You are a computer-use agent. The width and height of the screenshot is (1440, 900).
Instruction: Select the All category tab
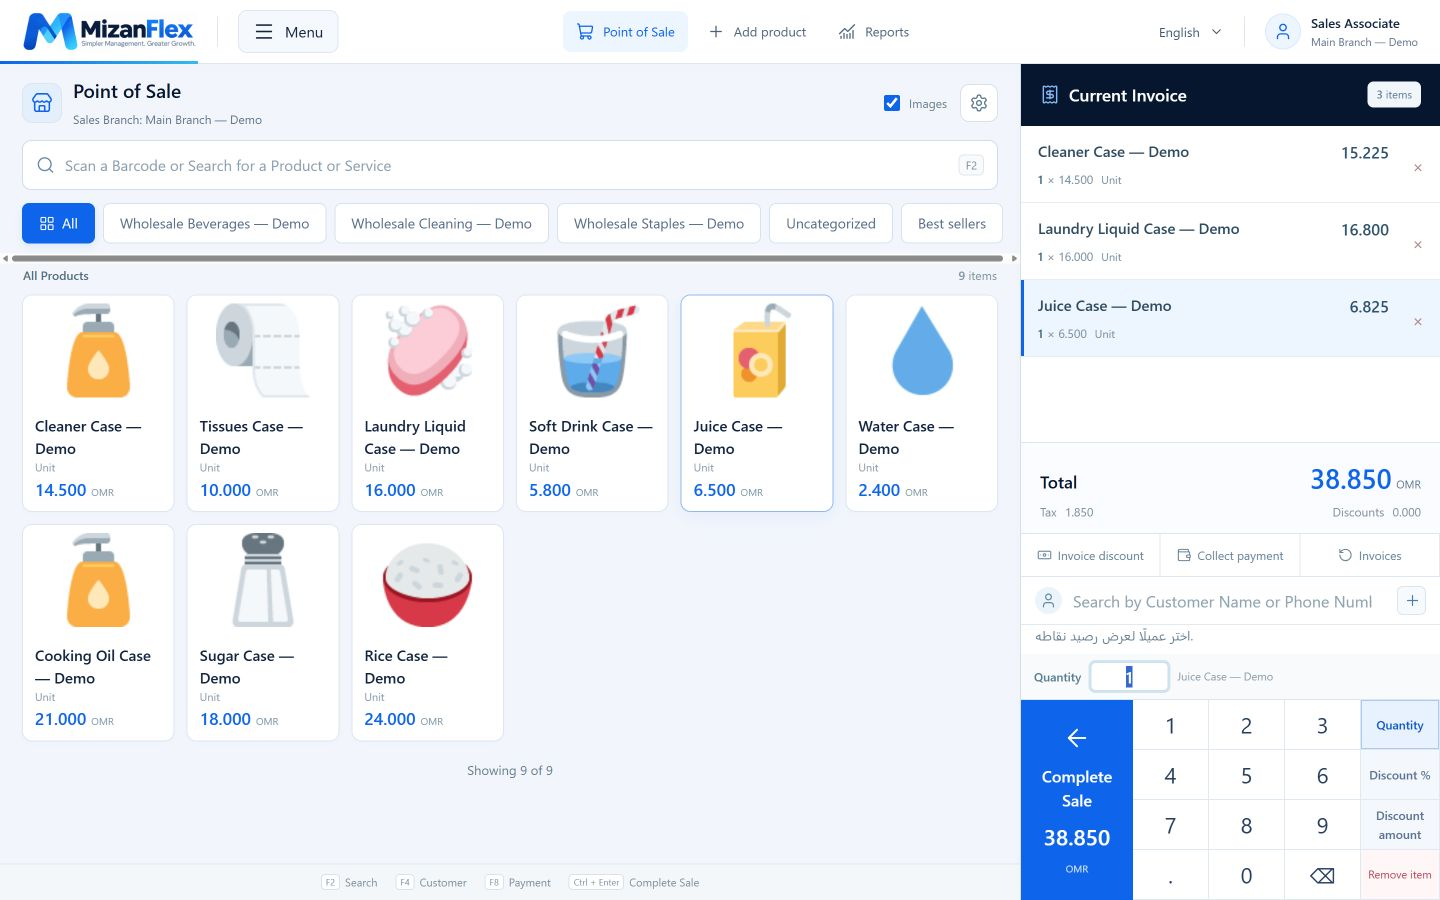coord(58,224)
